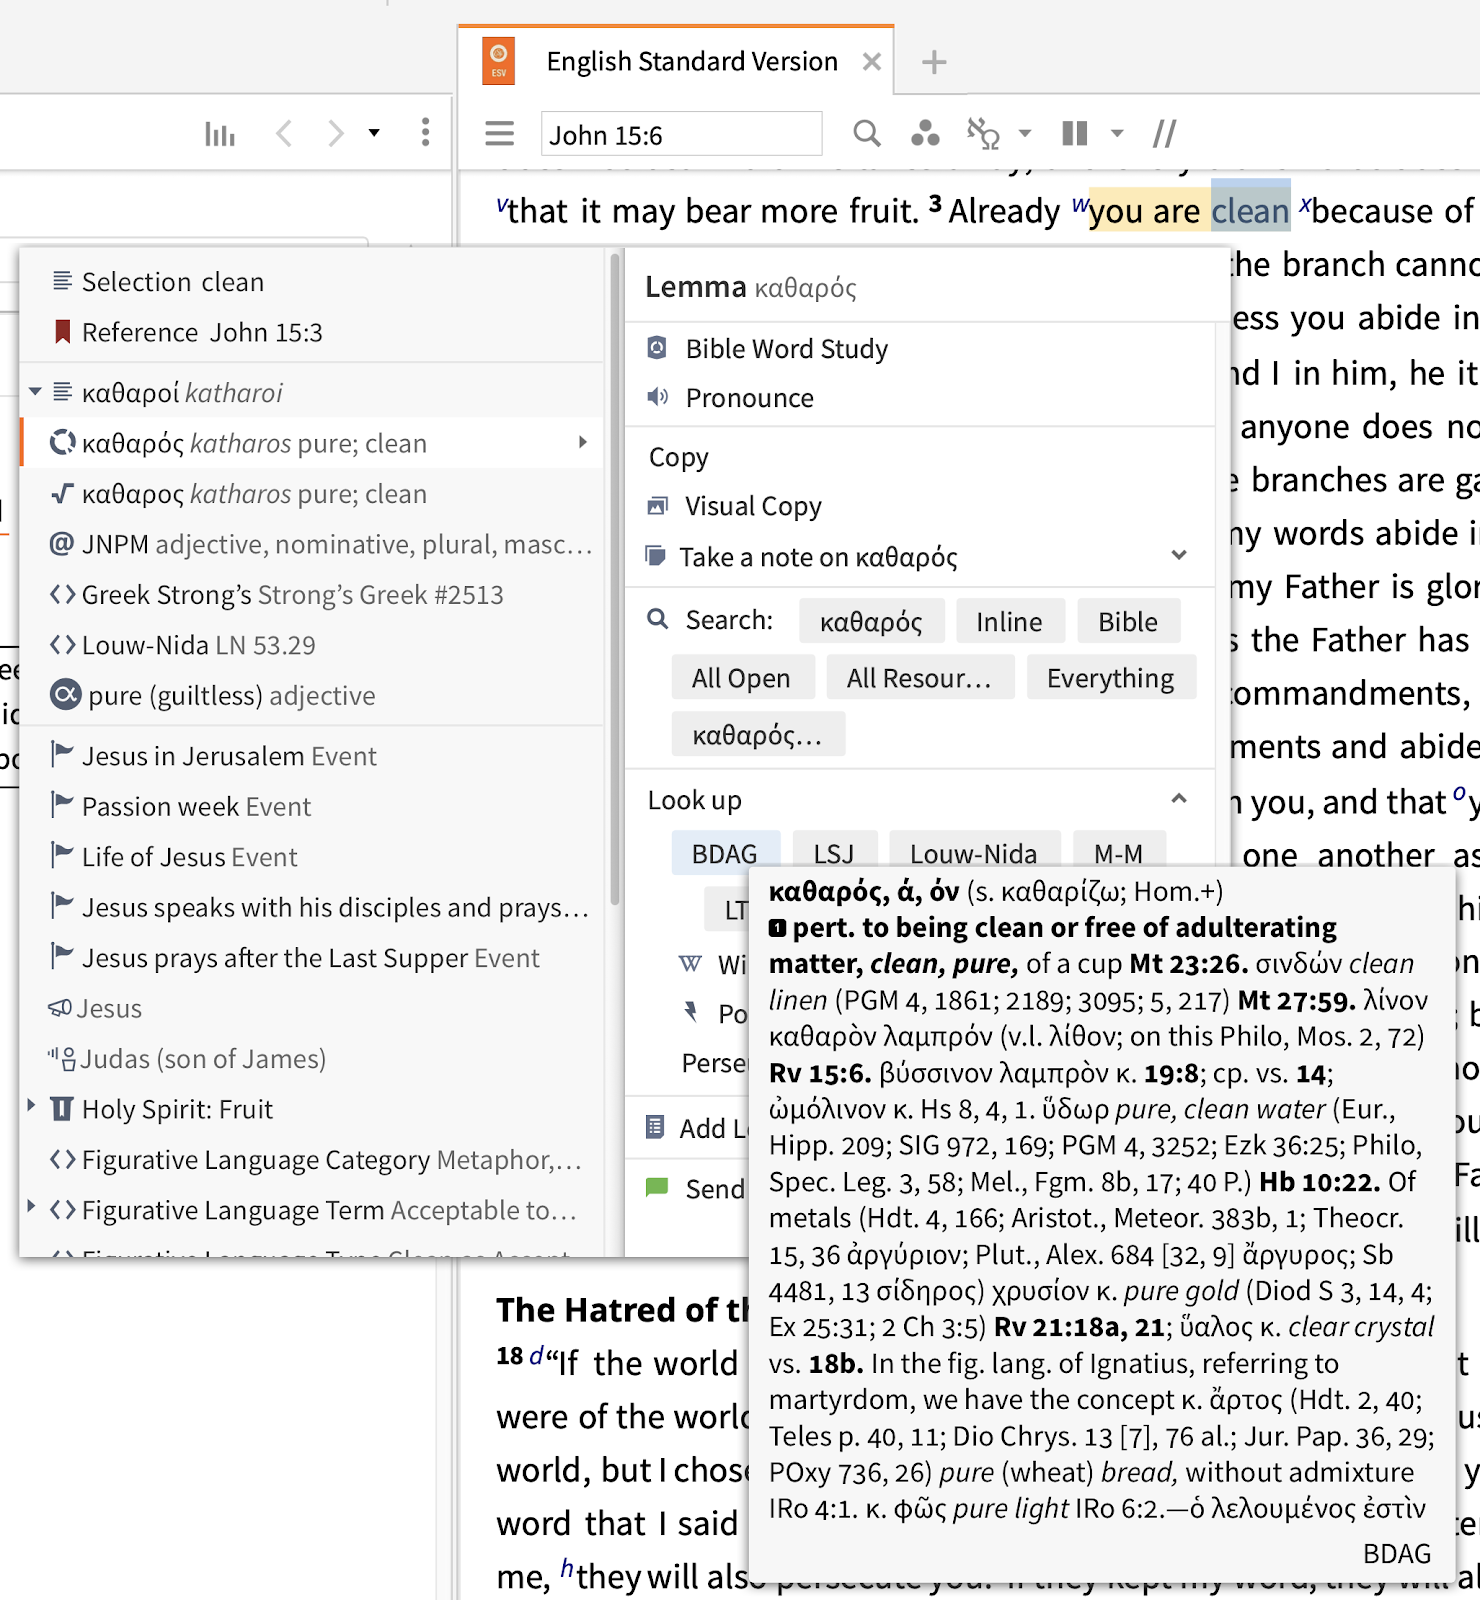Open a new tab with the plus button
Screen dimensions: 1480x1600
tap(934, 62)
